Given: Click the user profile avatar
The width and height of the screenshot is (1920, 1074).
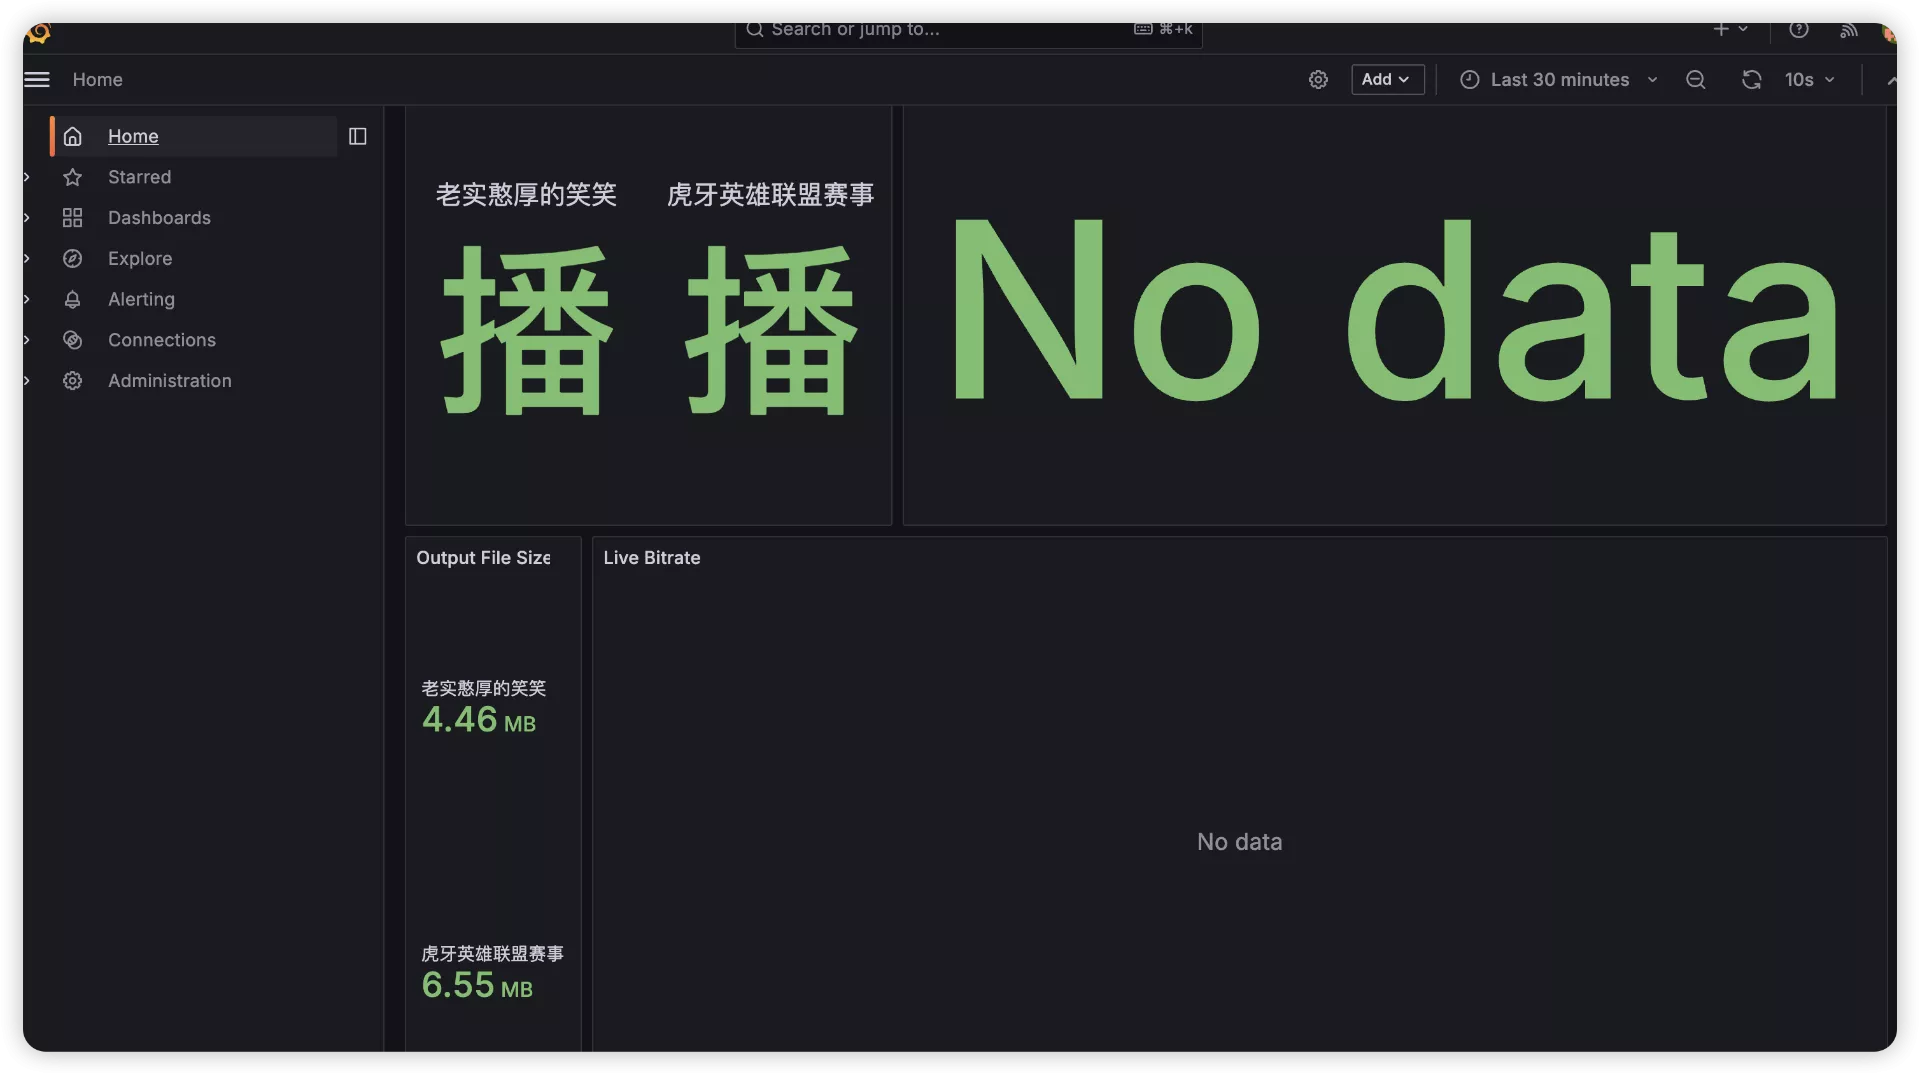Looking at the screenshot, I should pos(1887,33).
